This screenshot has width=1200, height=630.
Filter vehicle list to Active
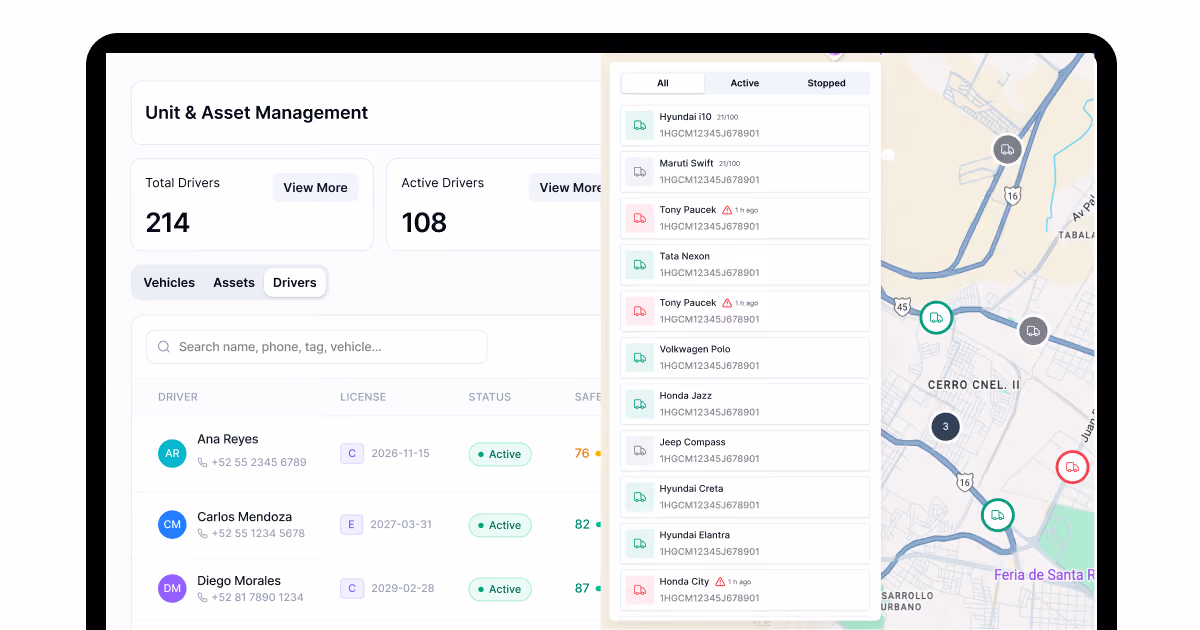pos(745,83)
